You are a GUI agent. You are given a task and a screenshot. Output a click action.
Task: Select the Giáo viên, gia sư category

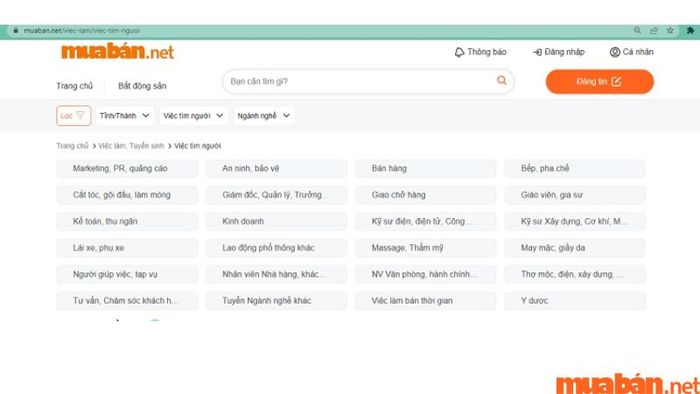(575, 195)
